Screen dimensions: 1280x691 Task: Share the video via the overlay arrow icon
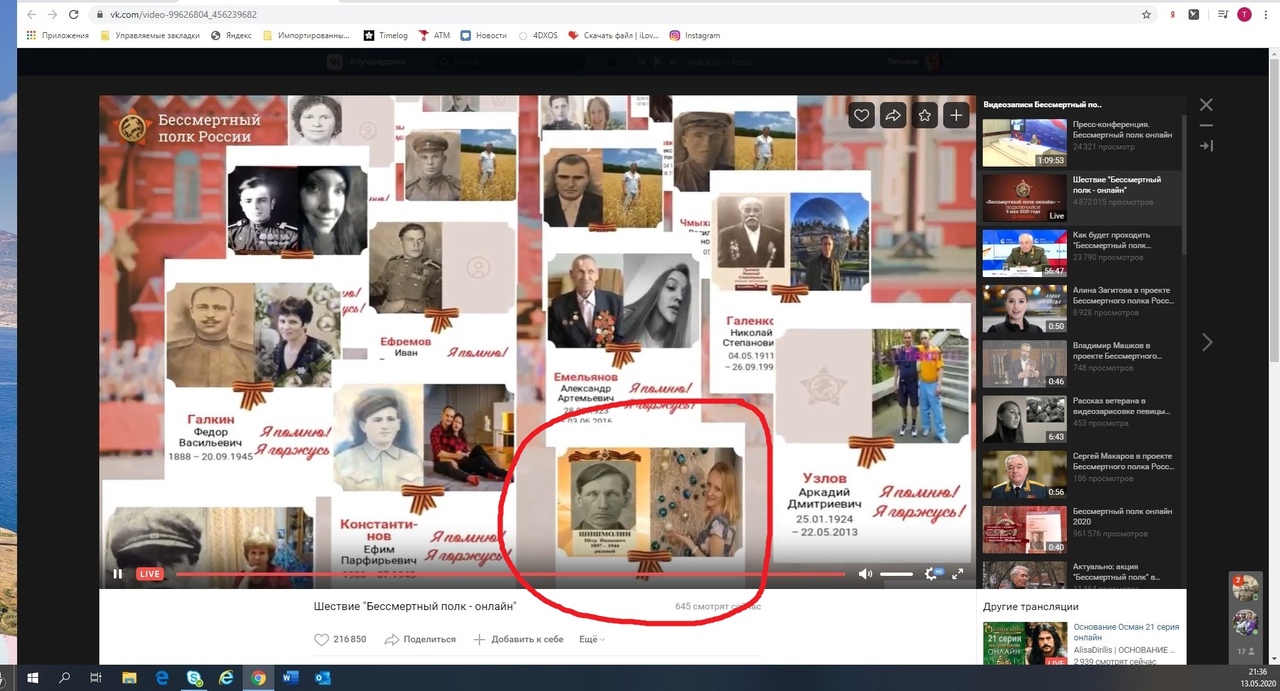coord(892,116)
